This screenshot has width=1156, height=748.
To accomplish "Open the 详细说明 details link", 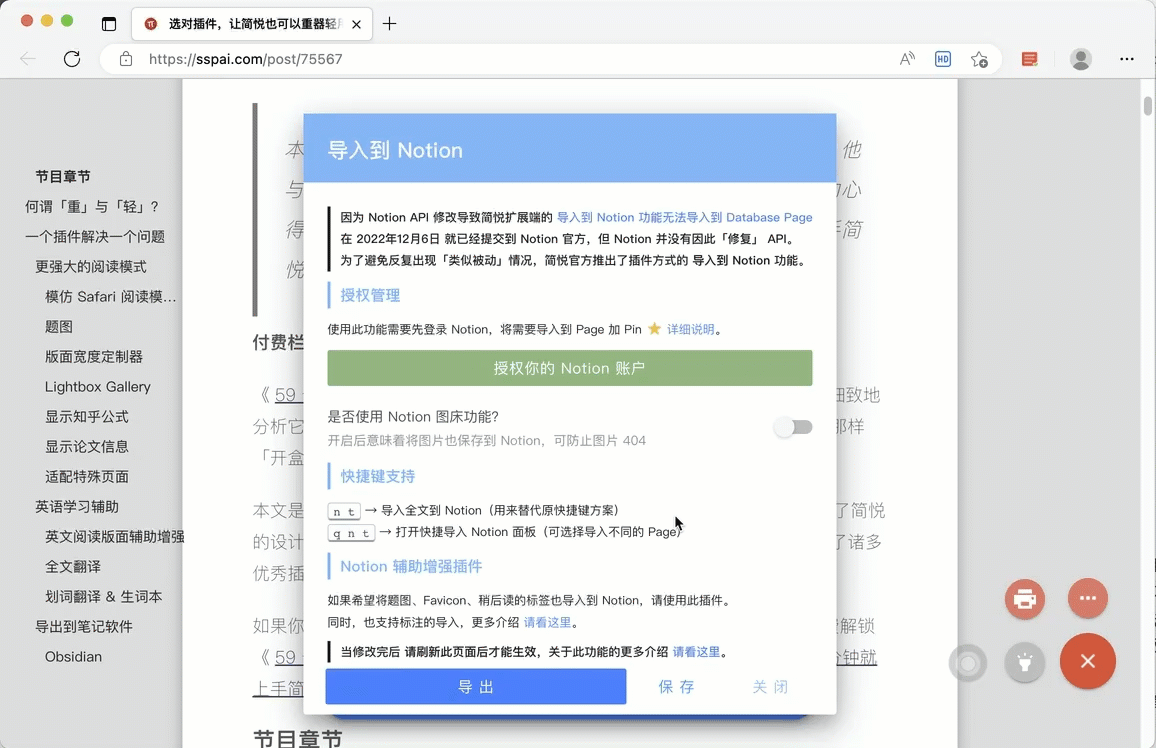I will click(690, 329).
